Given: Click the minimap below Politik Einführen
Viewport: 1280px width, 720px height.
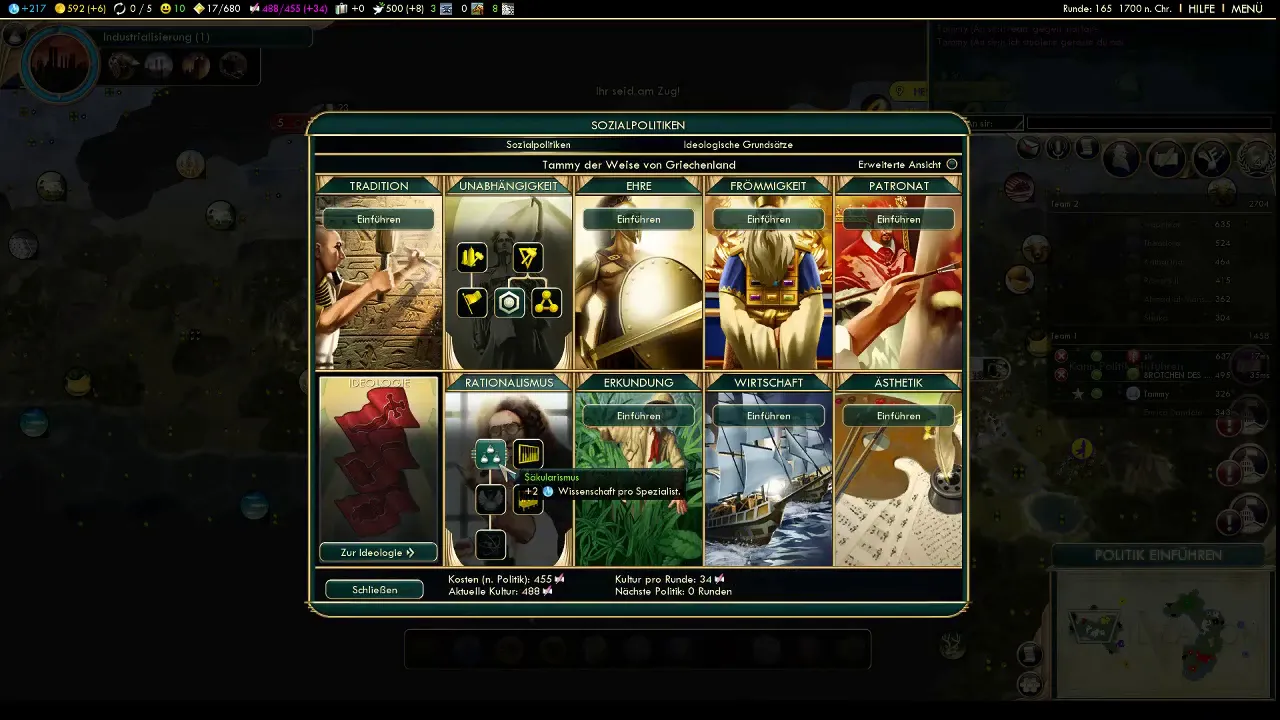Looking at the screenshot, I should click(1164, 632).
